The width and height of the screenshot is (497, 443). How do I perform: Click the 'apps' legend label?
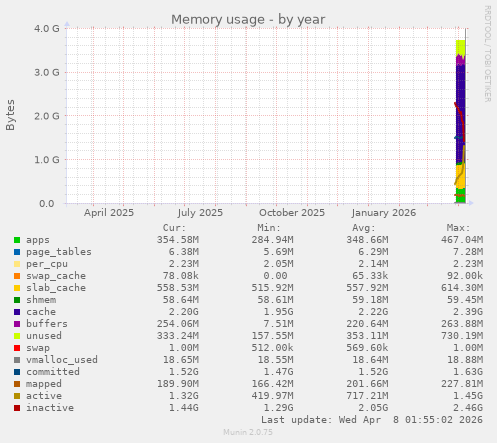click(x=38, y=240)
